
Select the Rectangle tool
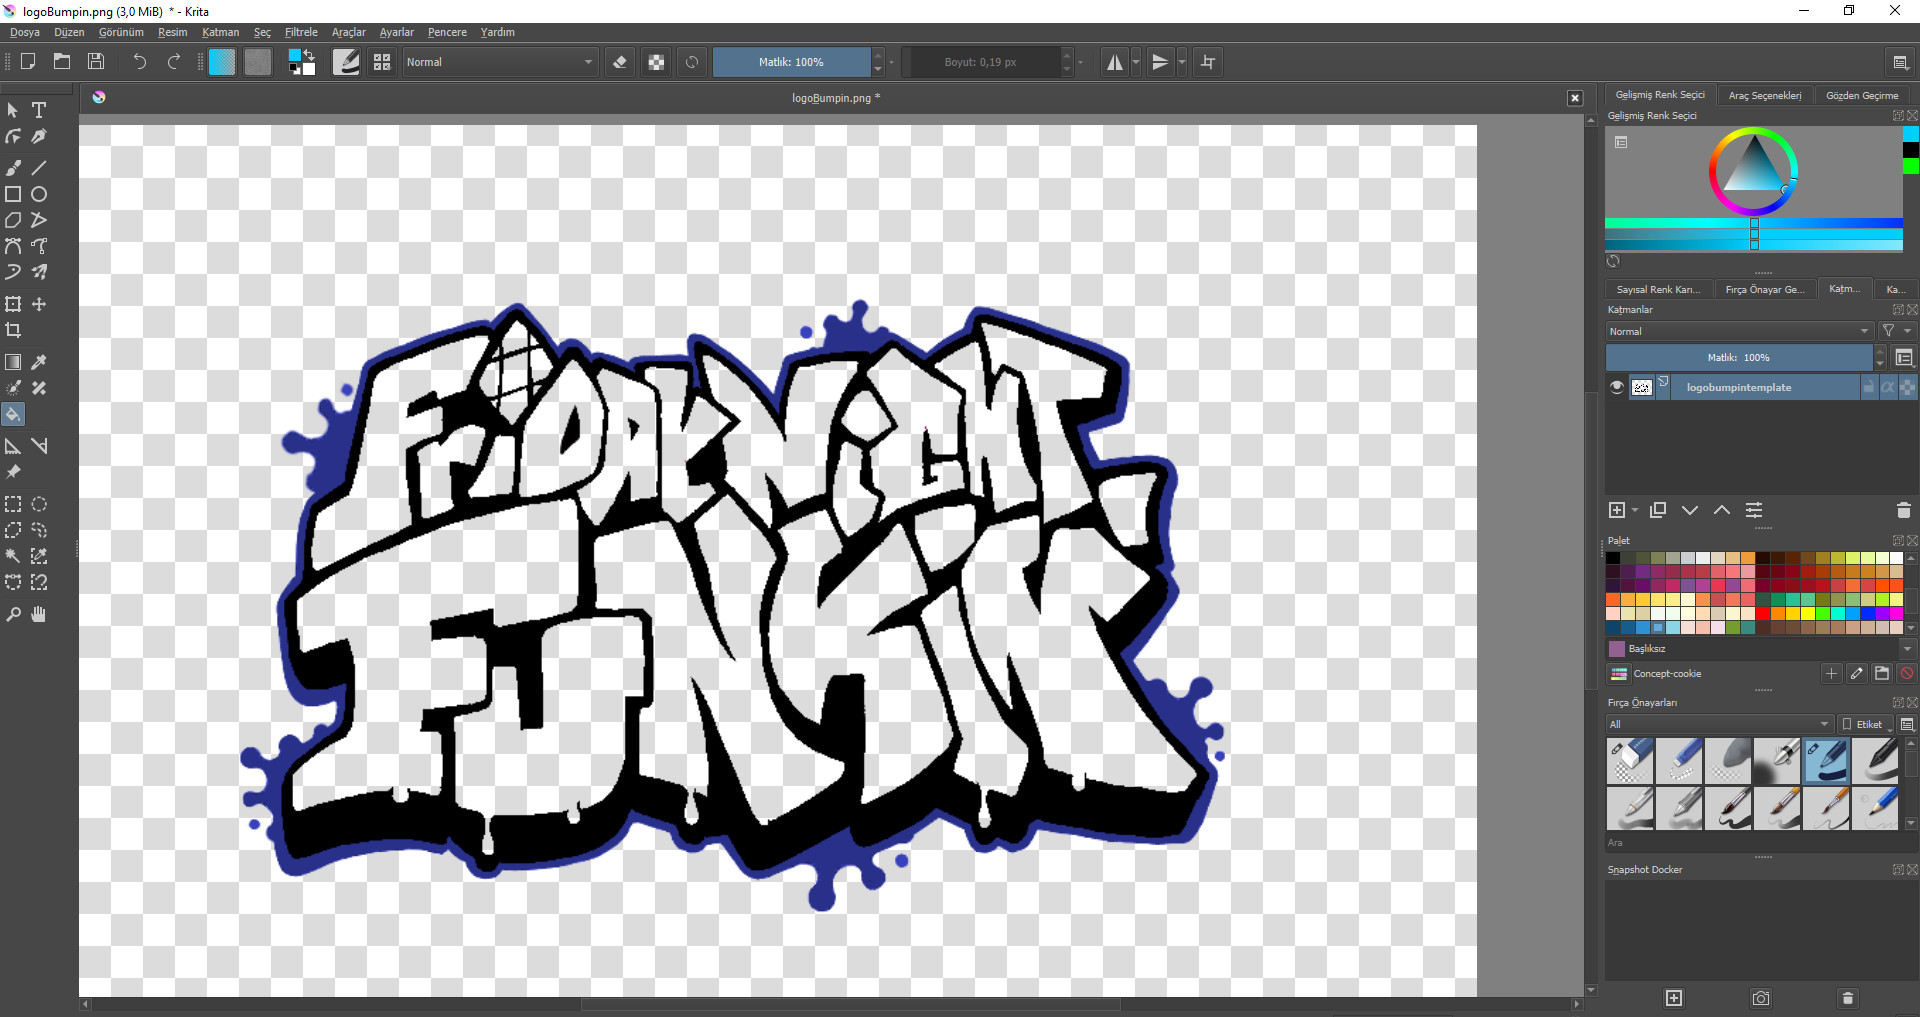(x=13, y=194)
